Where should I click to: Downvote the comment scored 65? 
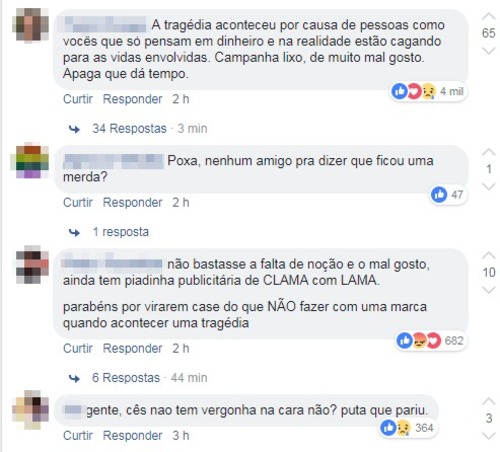489,51
